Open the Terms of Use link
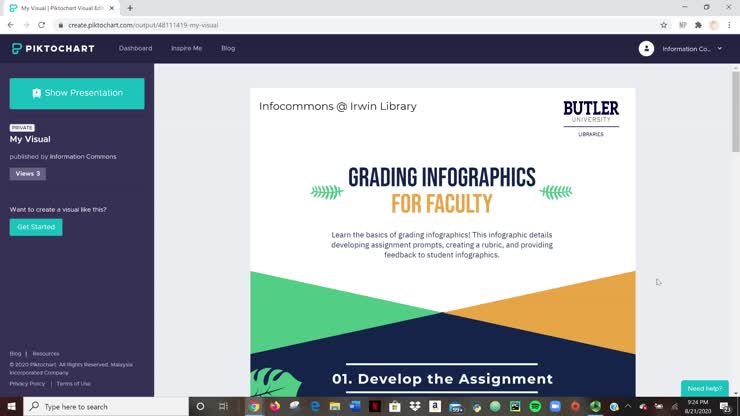This screenshot has height=416, width=740. tap(74, 384)
